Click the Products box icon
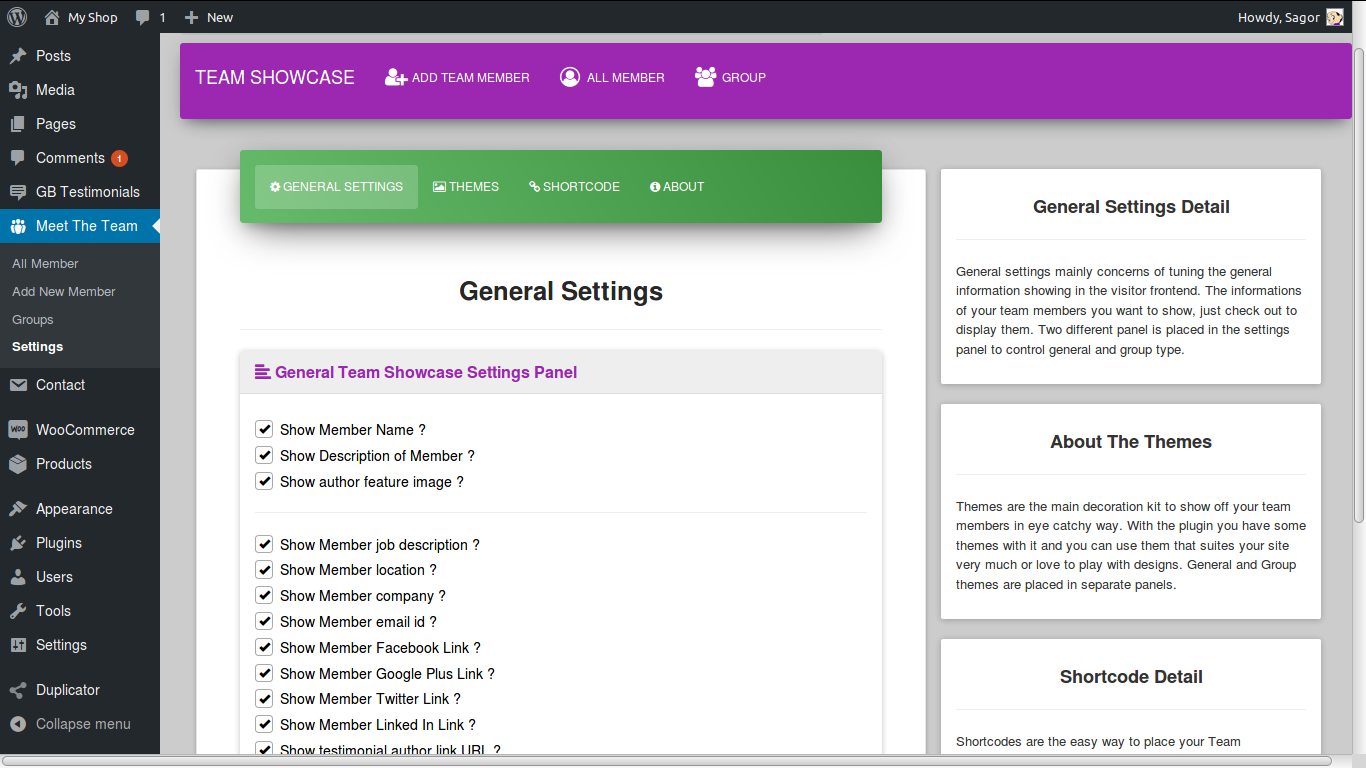The width and height of the screenshot is (1366, 768). [18, 464]
